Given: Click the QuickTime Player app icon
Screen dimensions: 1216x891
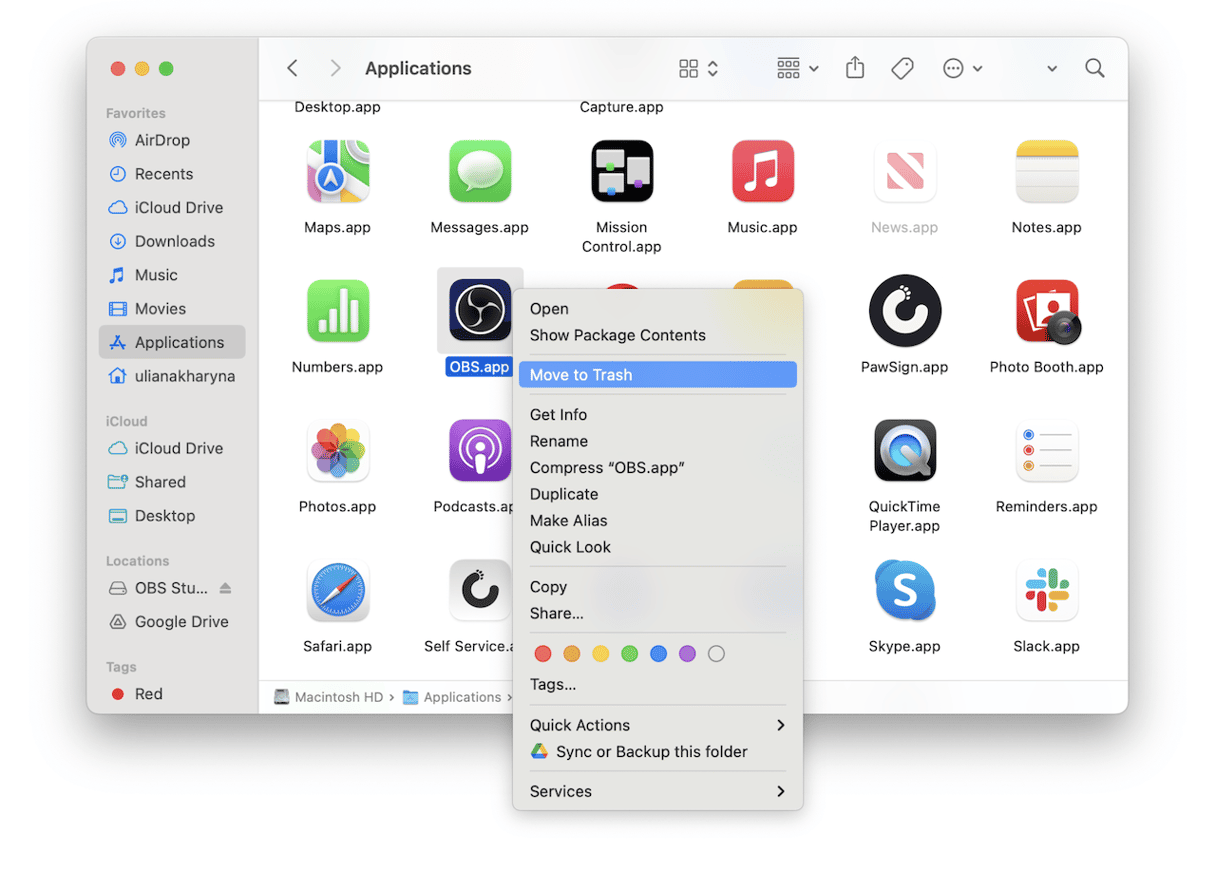Looking at the screenshot, I should point(904,451).
